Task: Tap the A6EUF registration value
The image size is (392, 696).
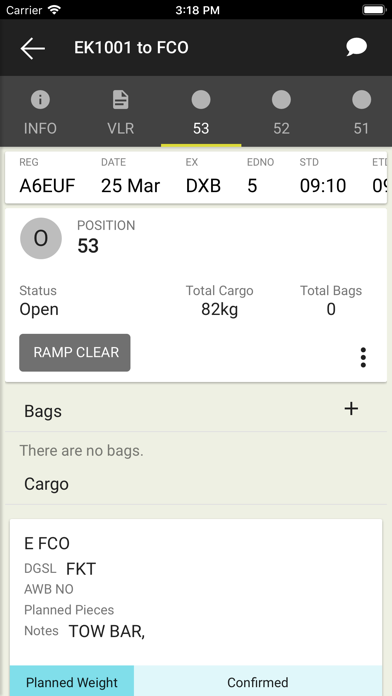Action: point(47,186)
